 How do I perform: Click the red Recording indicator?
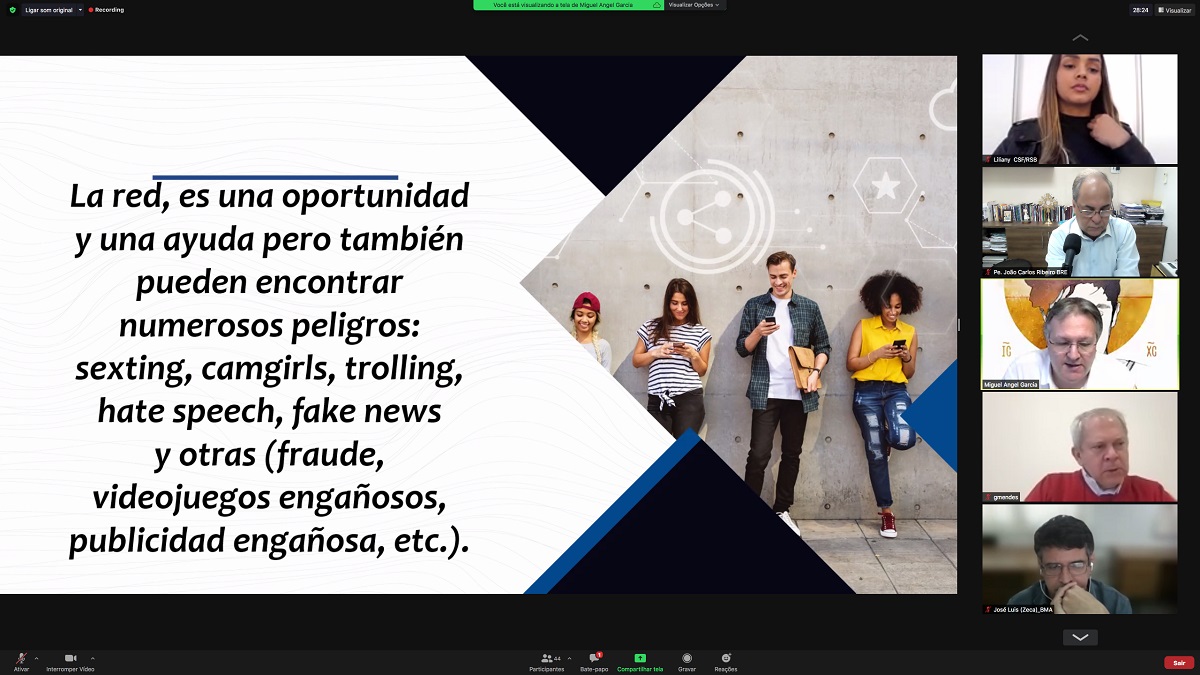pyautogui.click(x=106, y=9)
